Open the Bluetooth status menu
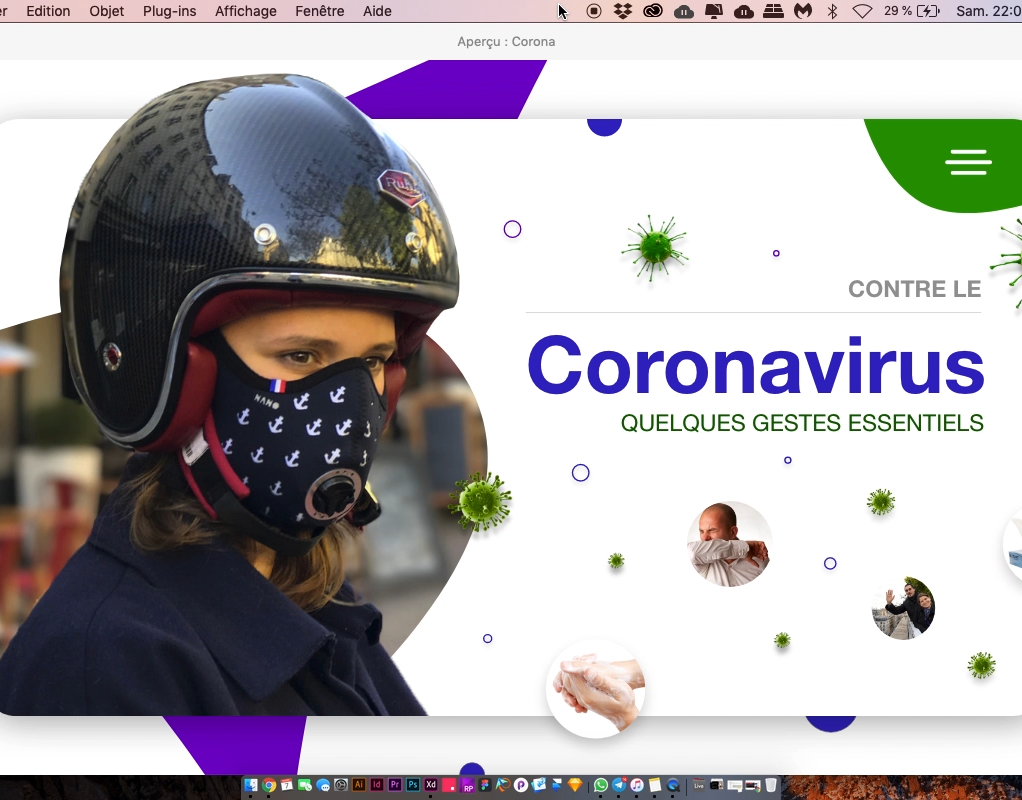The image size is (1022, 800). (x=832, y=11)
